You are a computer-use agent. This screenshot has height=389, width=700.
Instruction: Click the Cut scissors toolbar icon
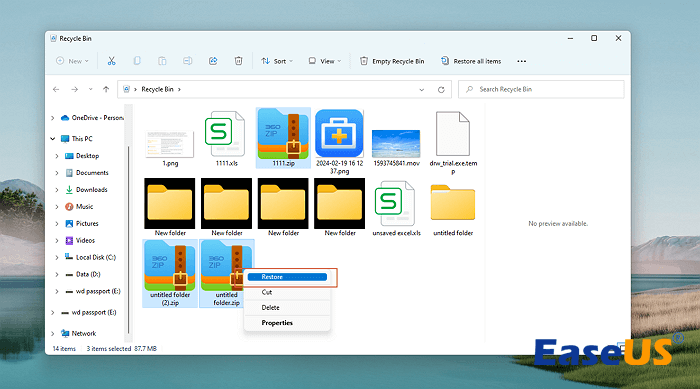[x=111, y=61]
